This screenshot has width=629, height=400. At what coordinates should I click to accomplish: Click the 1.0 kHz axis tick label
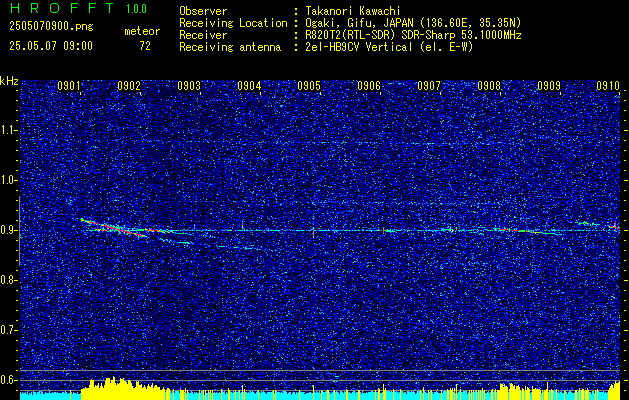coord(9,180)
